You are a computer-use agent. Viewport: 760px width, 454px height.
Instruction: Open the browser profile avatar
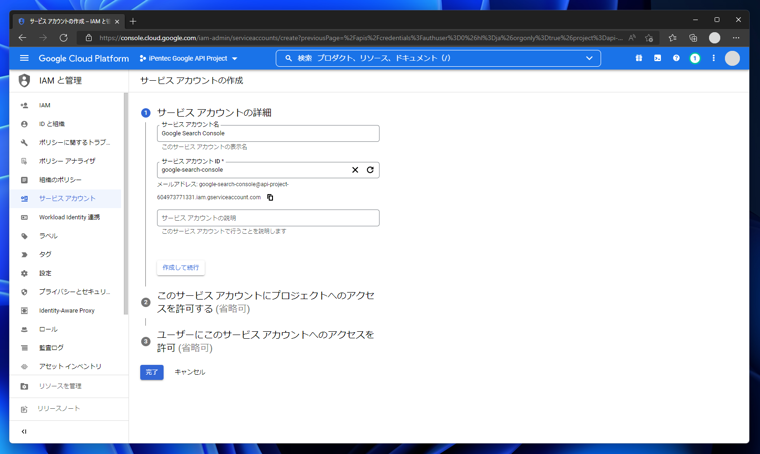[x=714, y=38]
